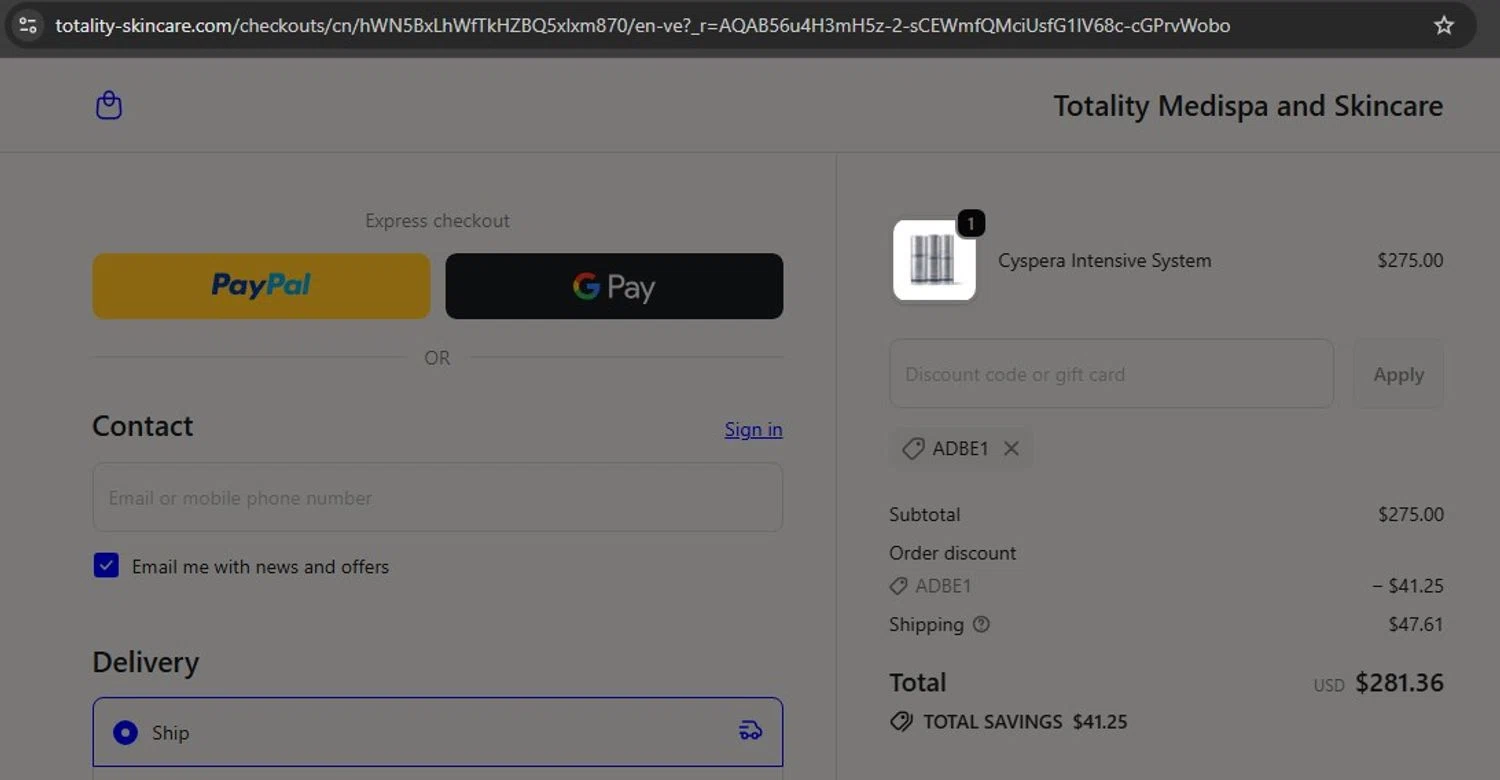Screen dimensions: 1500x780
Task: Focus the Discount code or gift card field
Action: (1111, 374)
